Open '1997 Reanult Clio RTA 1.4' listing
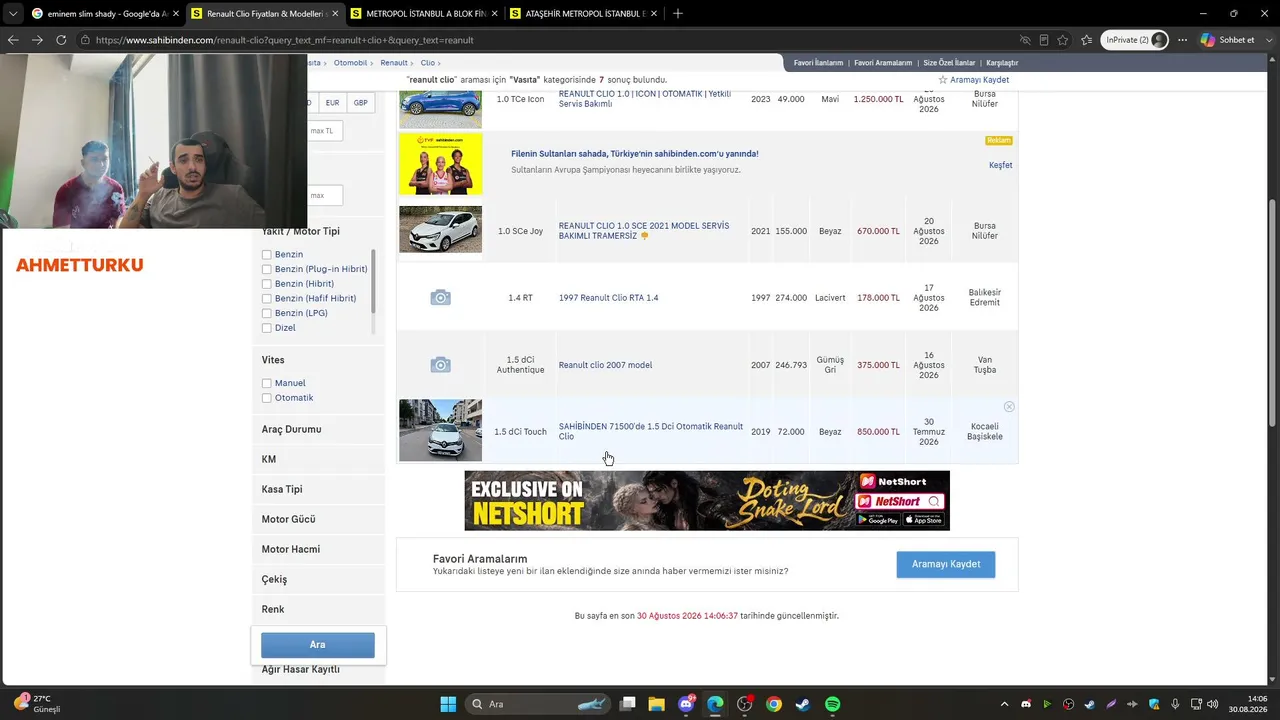The width and height of the screenshot is (1280, 720). coord(608,298)
